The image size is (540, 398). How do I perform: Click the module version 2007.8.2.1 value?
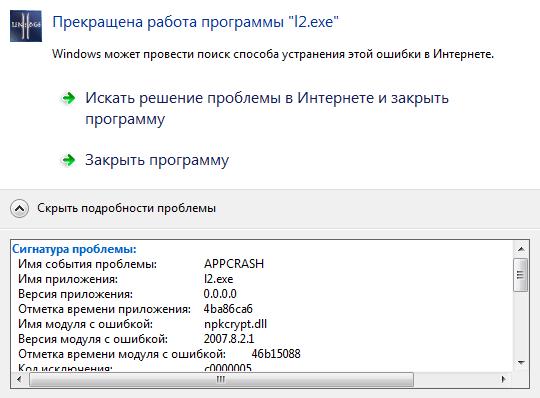click(x=229, y=339)
